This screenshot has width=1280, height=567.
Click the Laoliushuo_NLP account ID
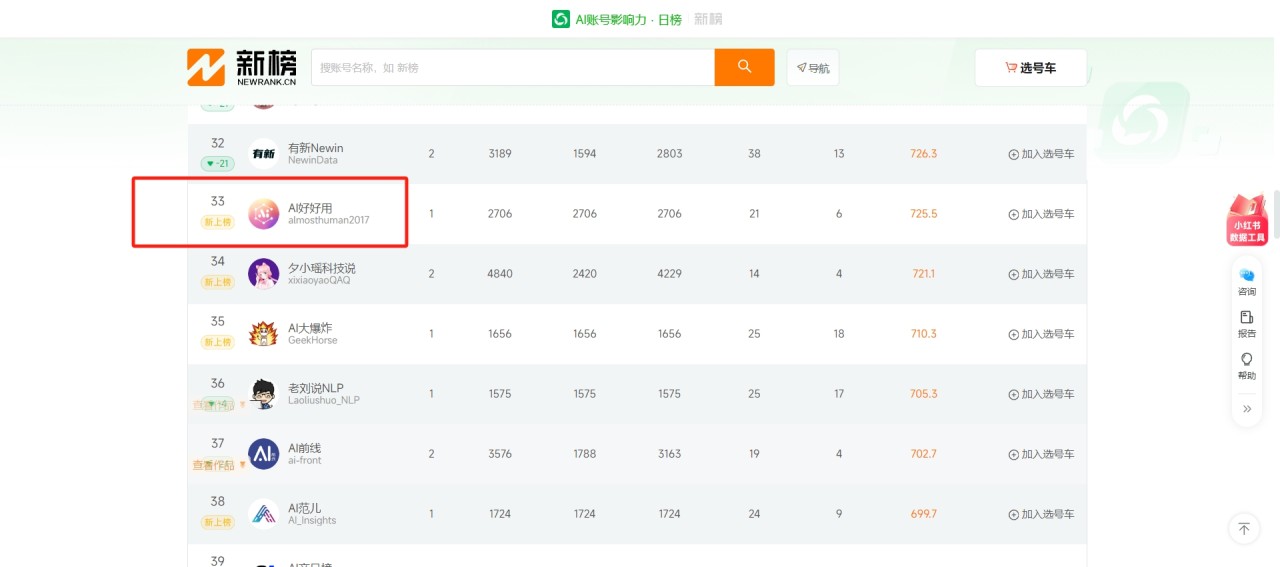[x=324, y=400]
